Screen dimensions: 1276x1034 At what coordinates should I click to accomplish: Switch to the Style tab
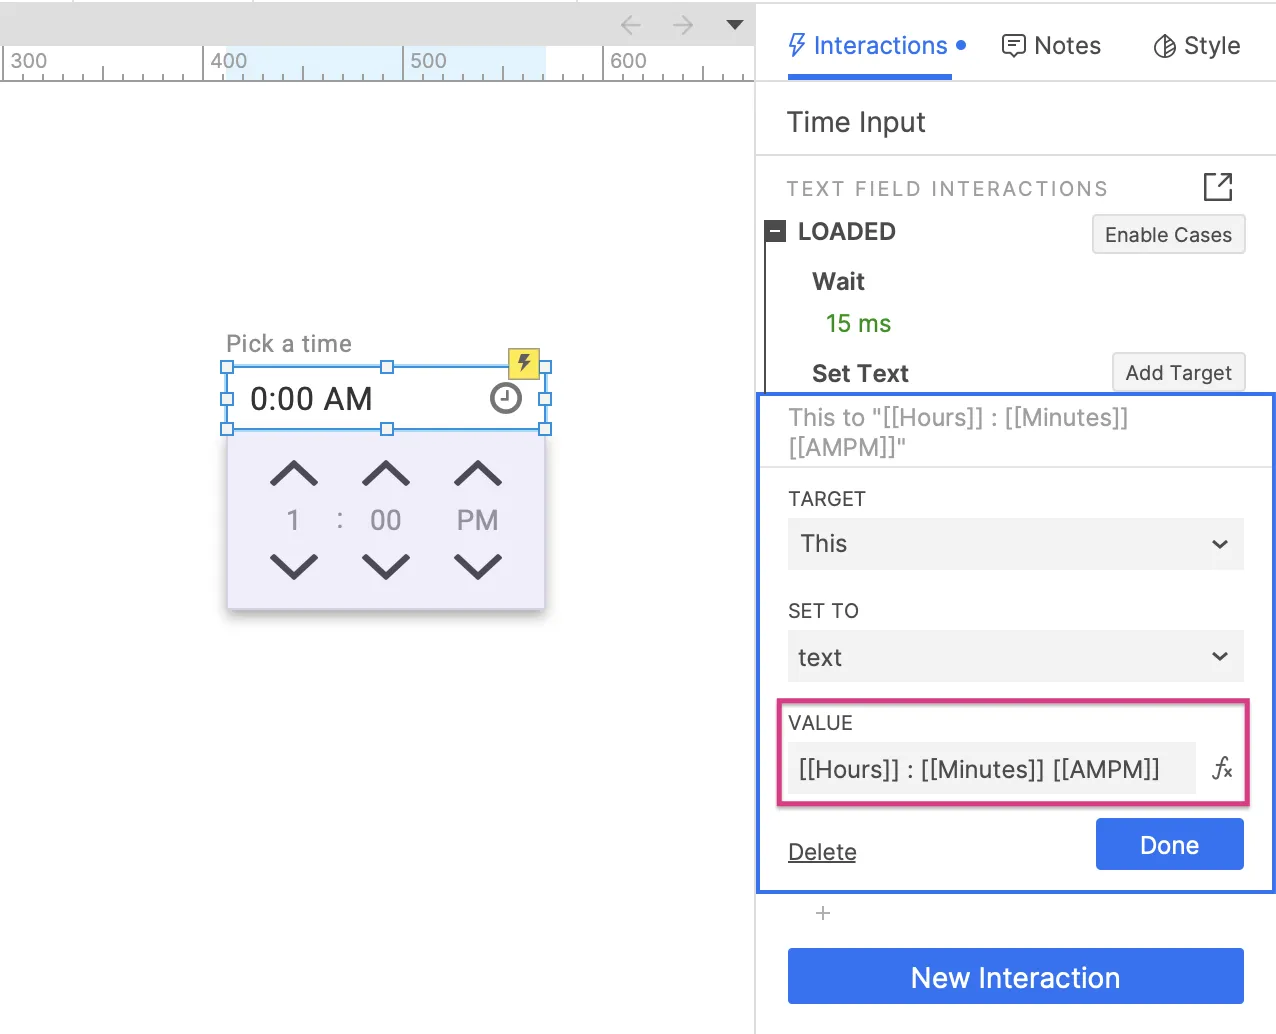coord(1196,46)
